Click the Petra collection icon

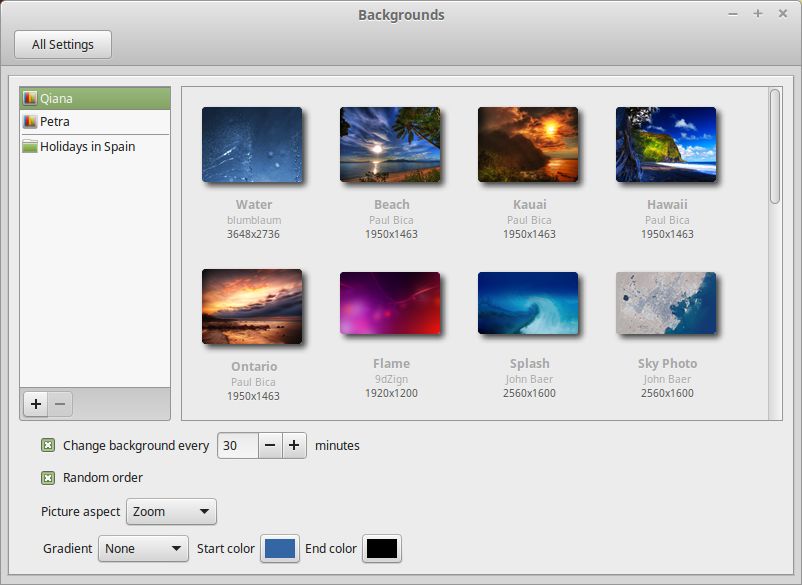click(30, 122)
